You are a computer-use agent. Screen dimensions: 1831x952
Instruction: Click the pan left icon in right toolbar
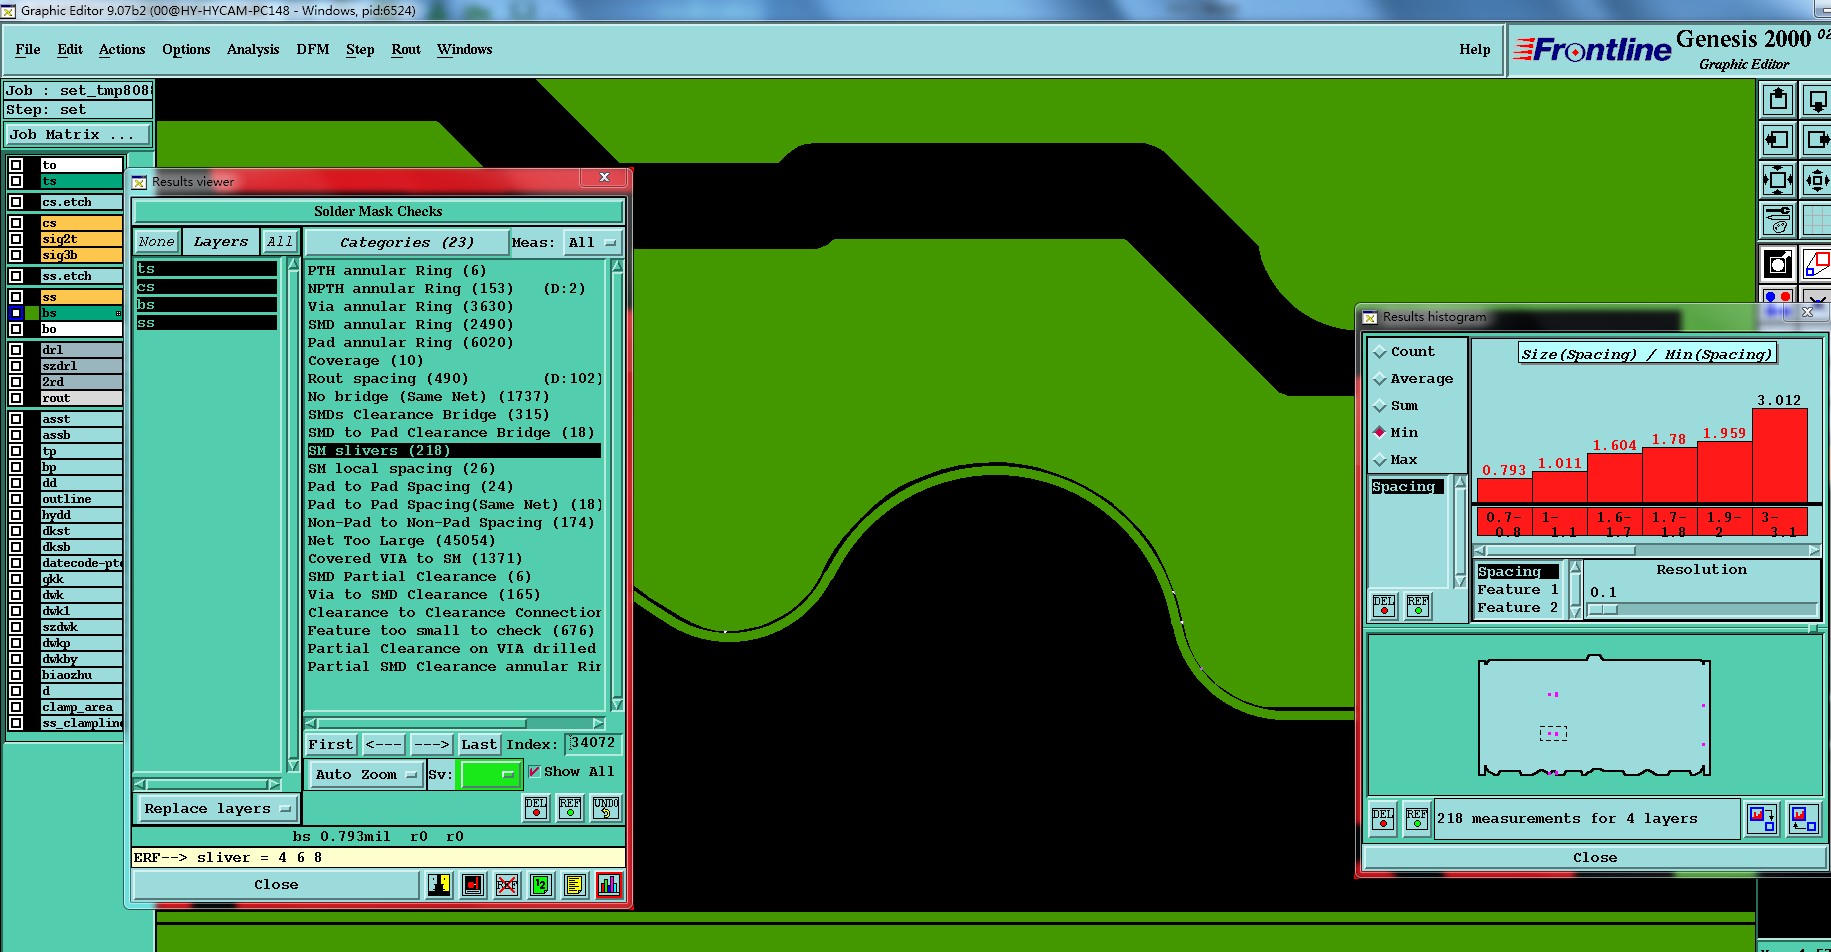tap(1777, 140)
